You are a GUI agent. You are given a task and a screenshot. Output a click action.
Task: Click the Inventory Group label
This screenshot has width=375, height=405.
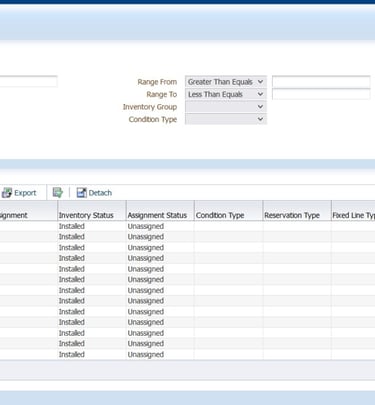150,107
